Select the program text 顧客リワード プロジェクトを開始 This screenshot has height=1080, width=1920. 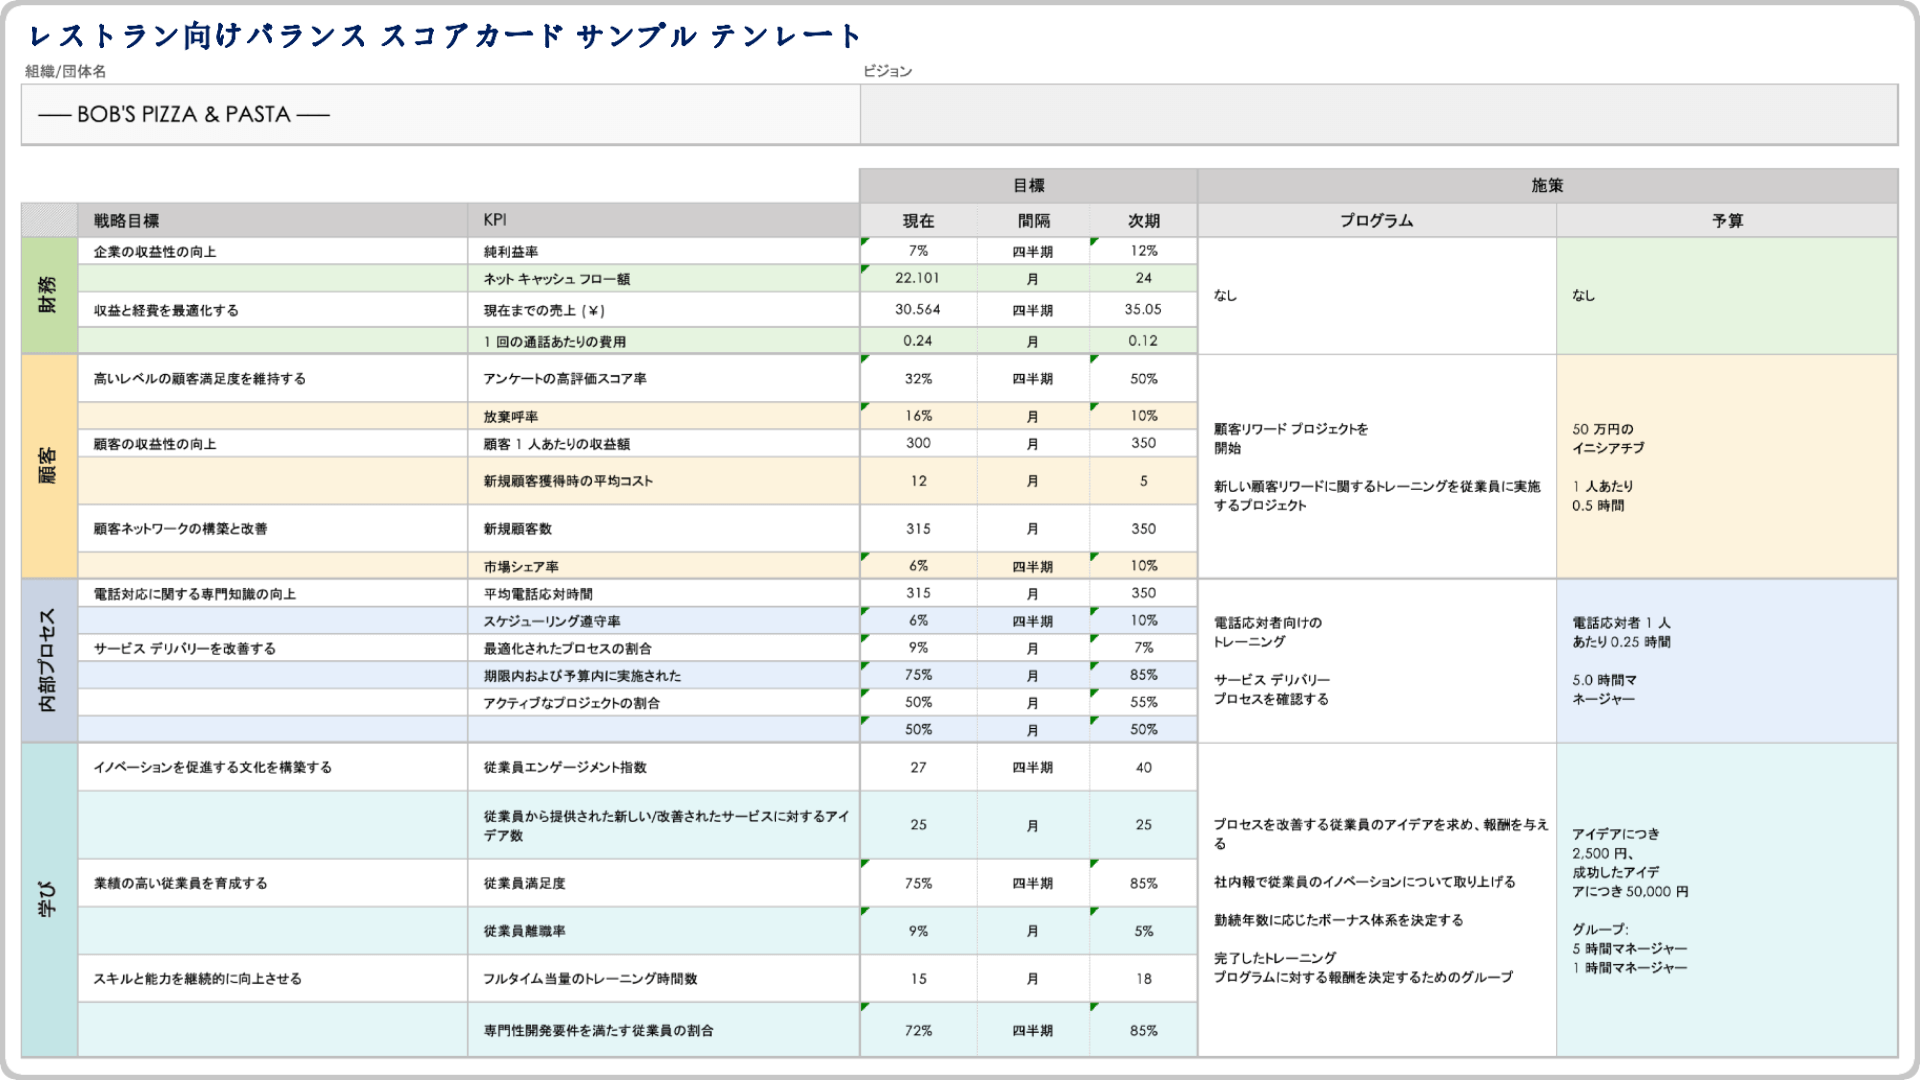[1291, 438]
